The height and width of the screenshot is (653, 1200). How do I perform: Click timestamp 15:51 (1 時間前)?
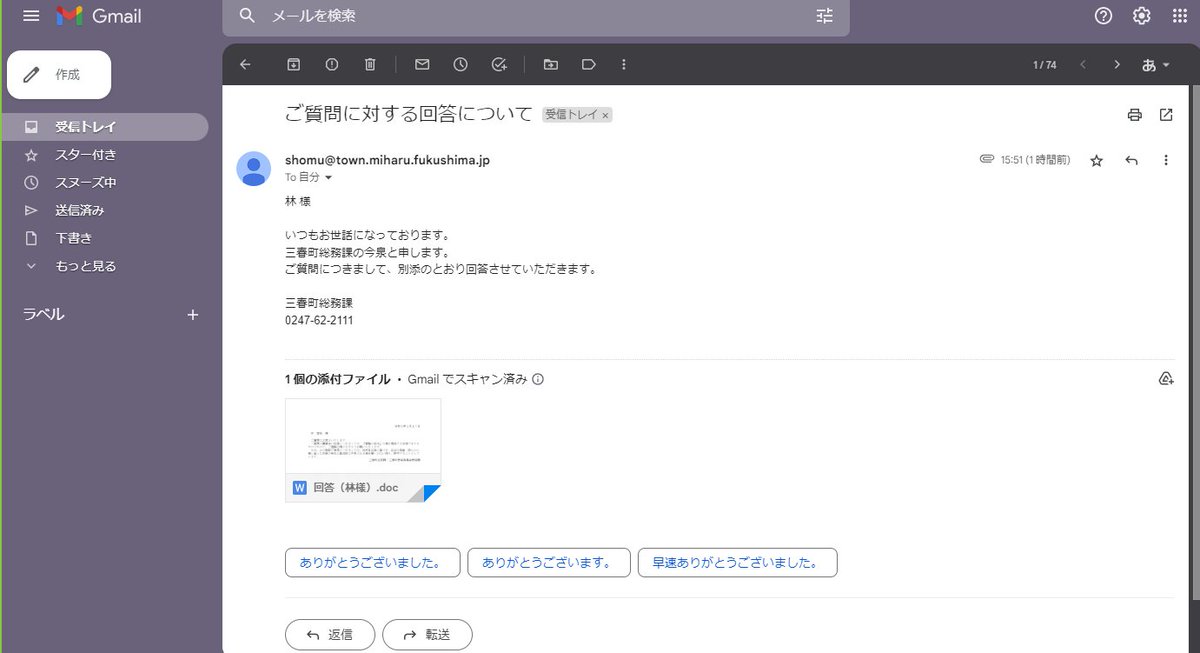(x=1035, y=160)
